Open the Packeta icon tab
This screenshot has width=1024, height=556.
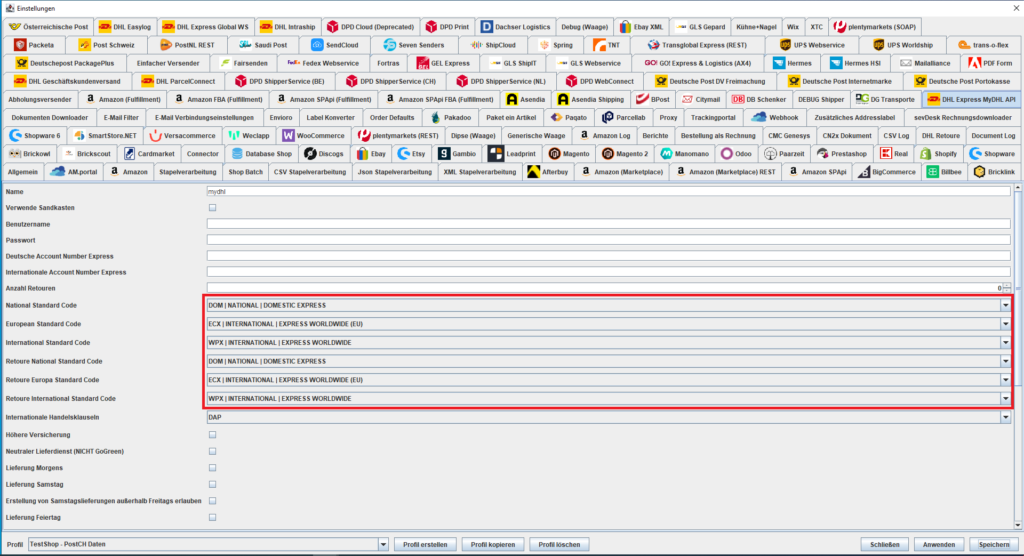[x=20, y=45]
